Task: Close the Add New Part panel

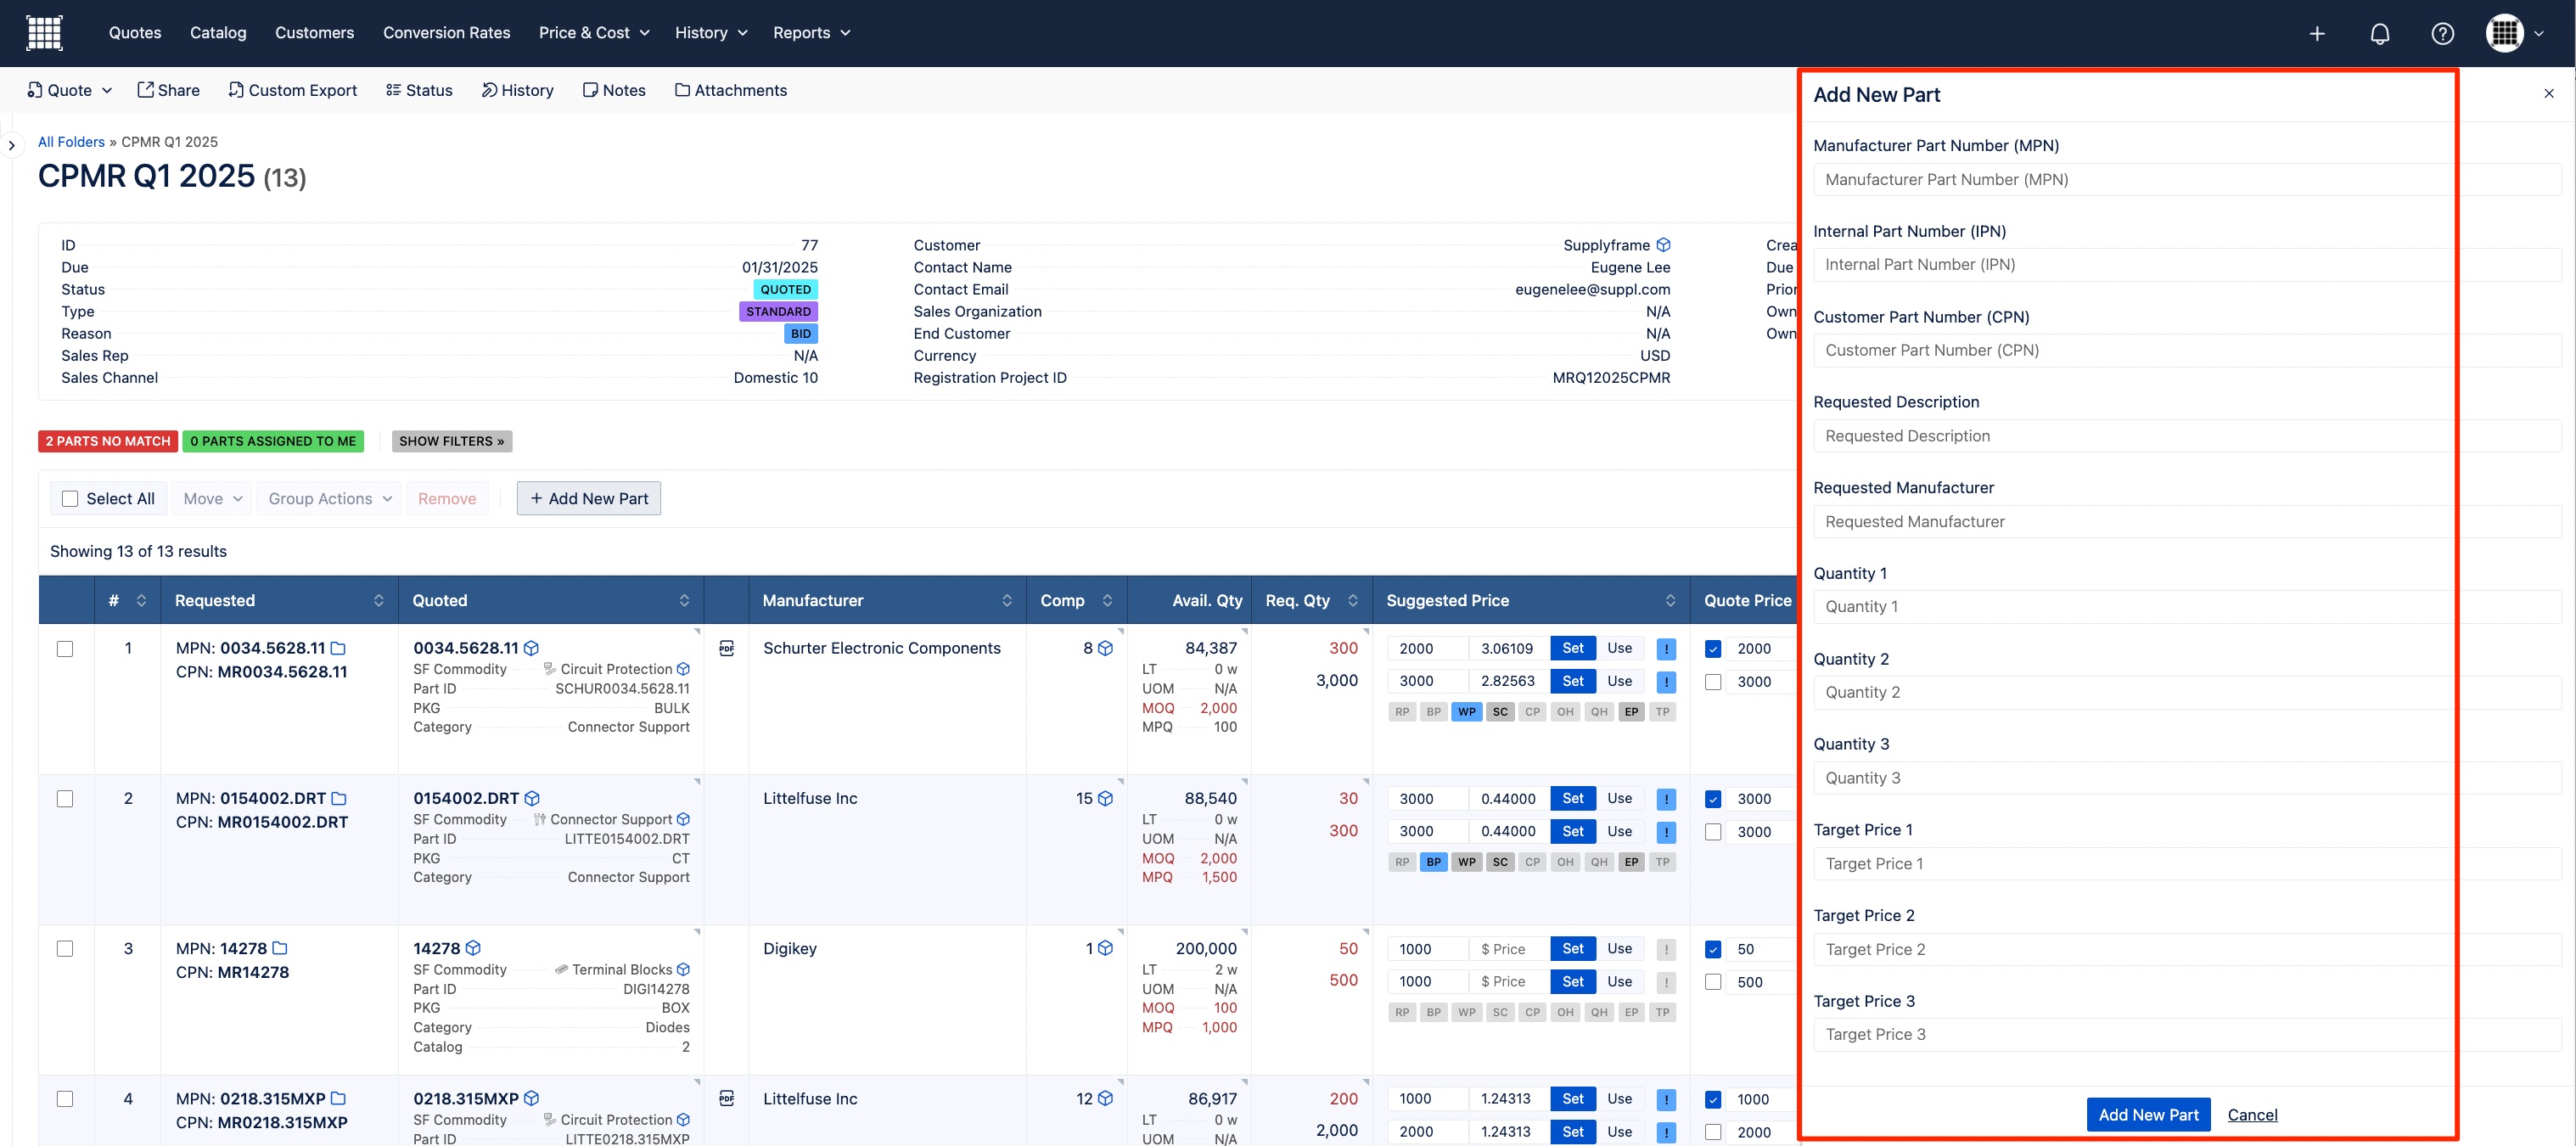Action: (x=2549, y=93)
